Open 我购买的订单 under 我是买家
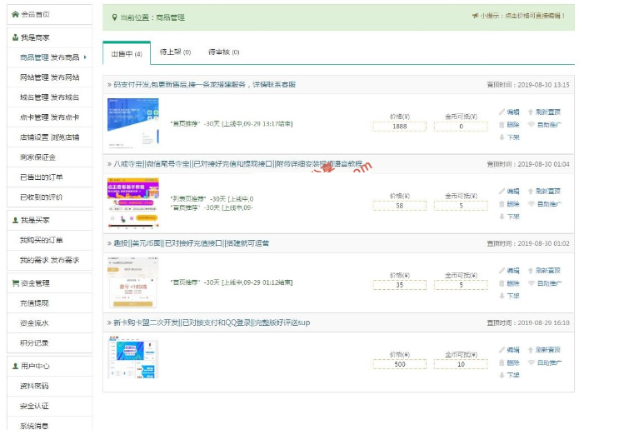The height and width of the screenshot is (440, 627). pyautogui.click(x=40, y=240)
